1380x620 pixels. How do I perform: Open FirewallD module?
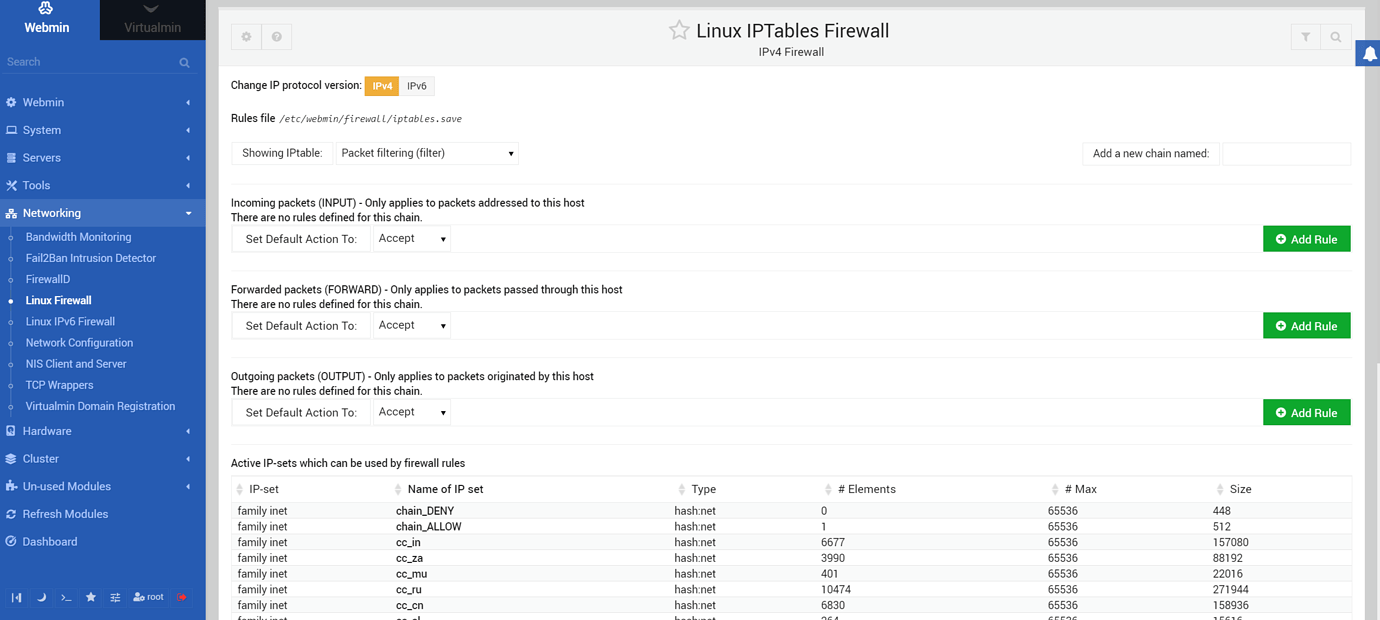coord(48,279)
